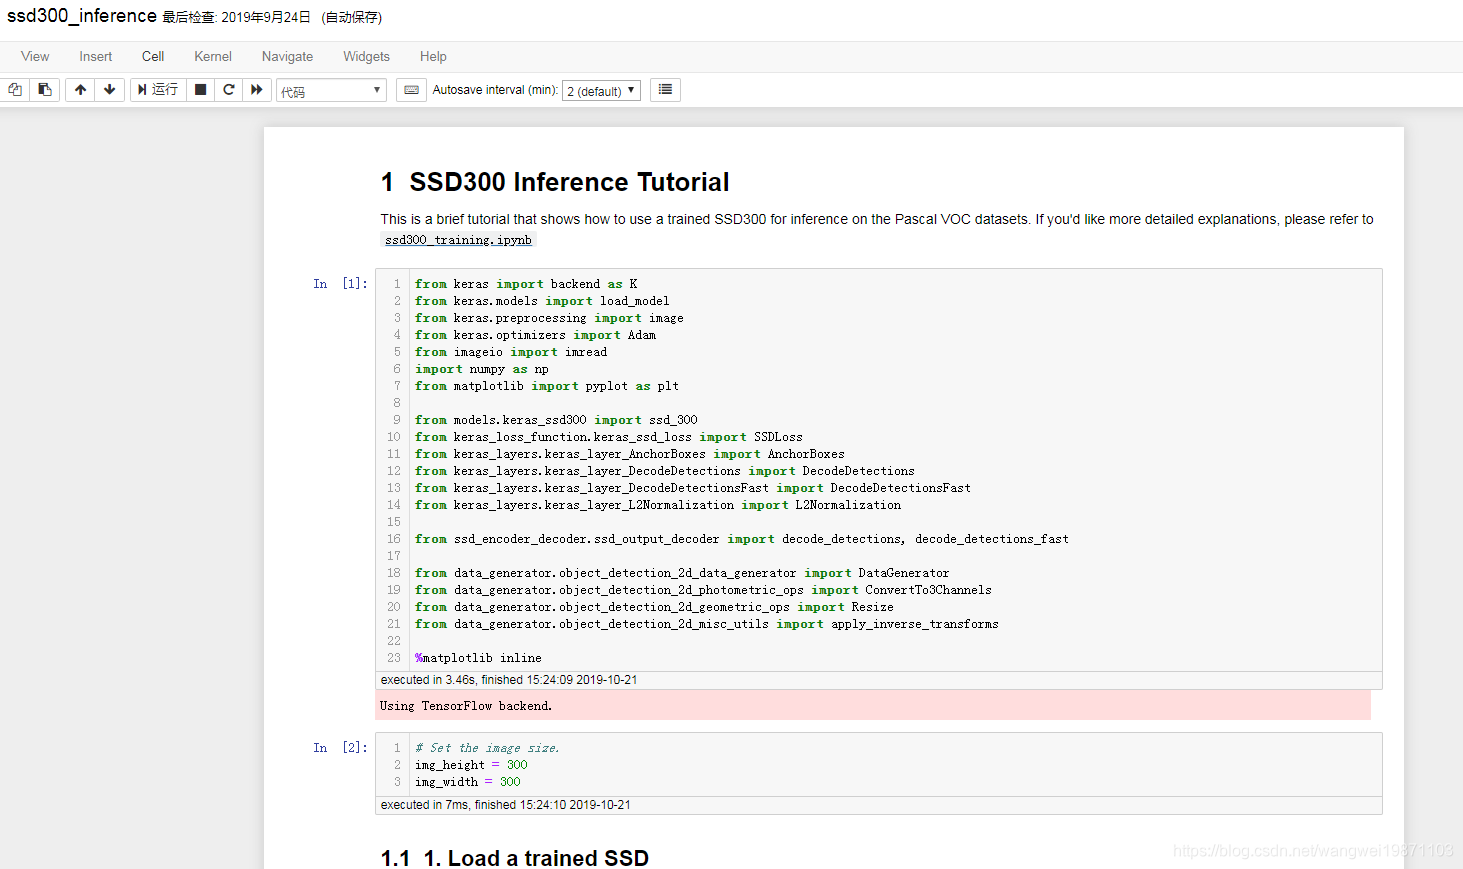Screen dimensions: 1463x869
Task: Move selected cell down with the arrow
Action: (110, 90)
